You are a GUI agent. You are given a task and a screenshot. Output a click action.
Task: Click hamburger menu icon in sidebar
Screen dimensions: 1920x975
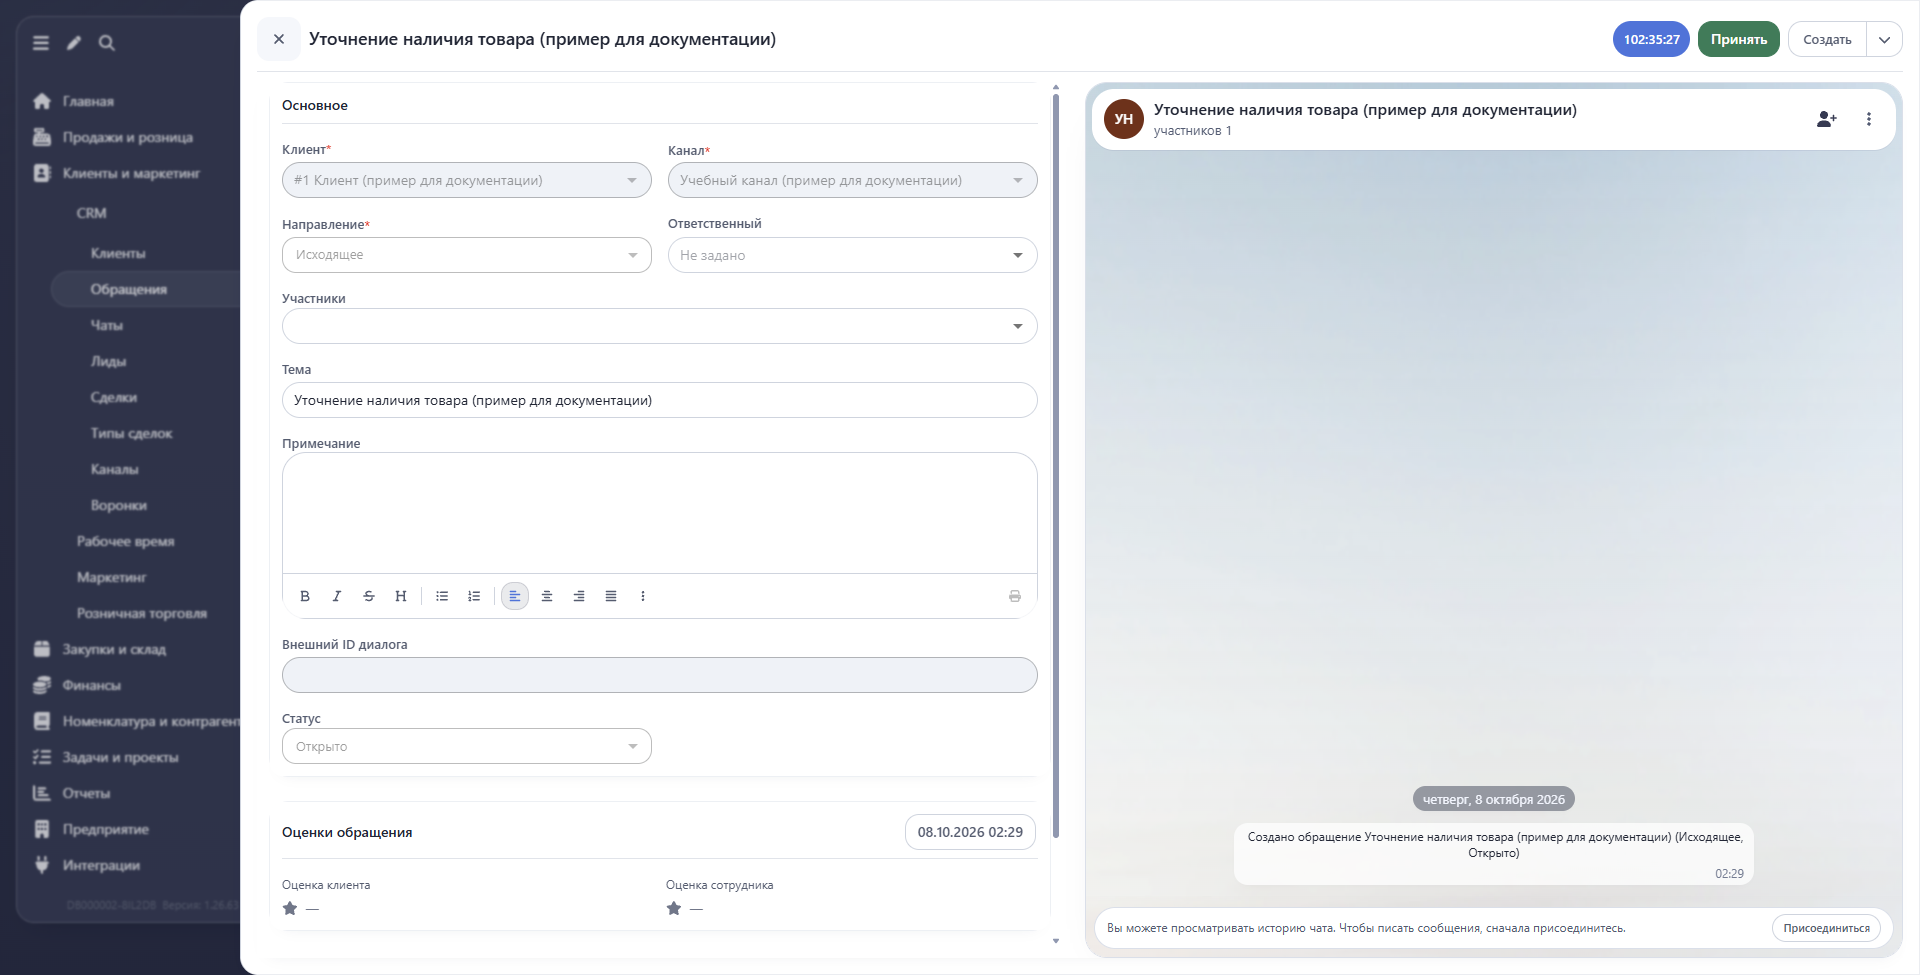point(41,43)
